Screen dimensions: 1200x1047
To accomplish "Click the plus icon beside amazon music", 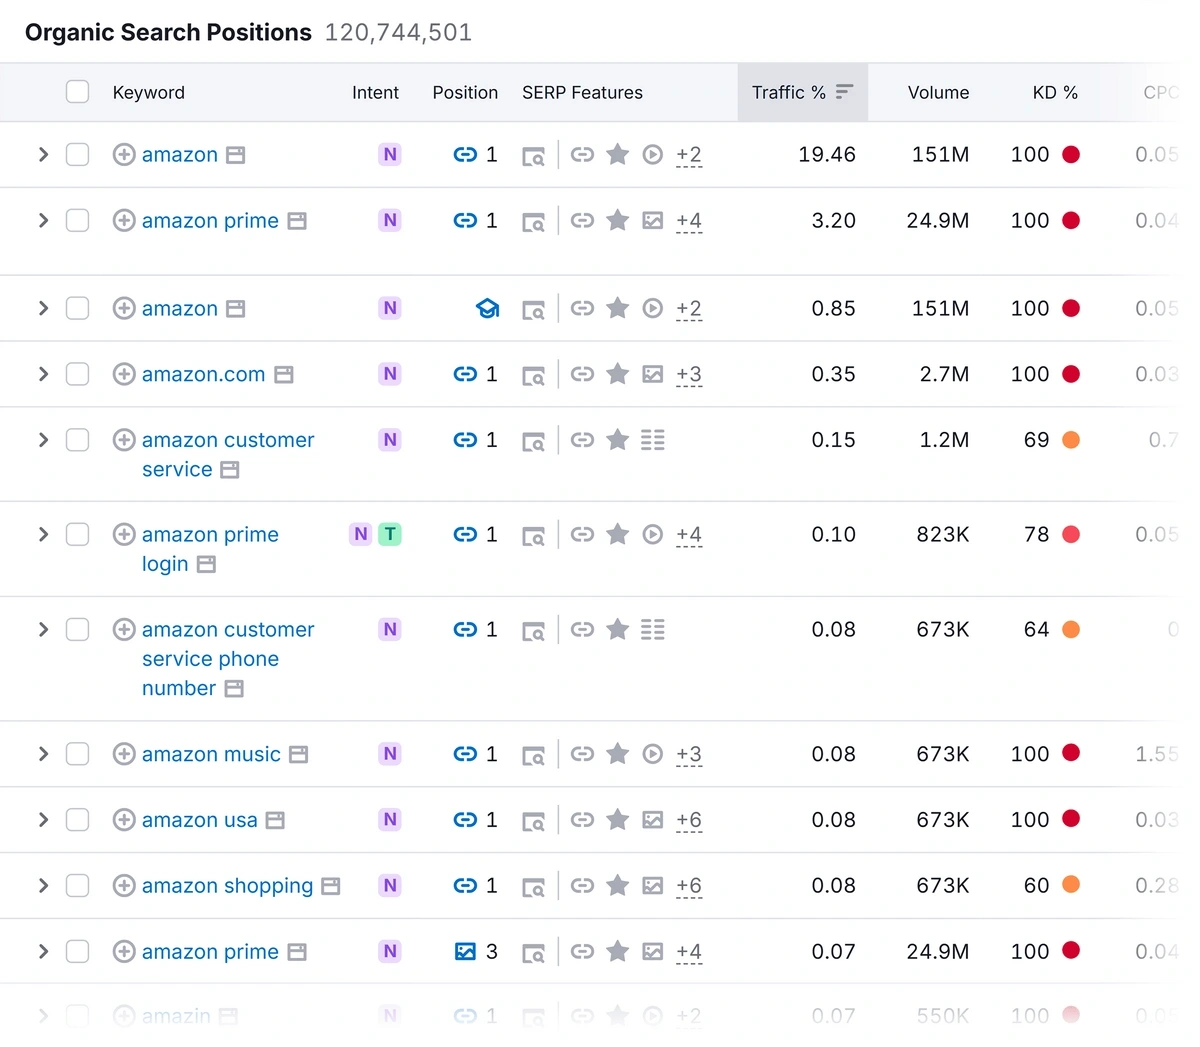I will [124, 754].
